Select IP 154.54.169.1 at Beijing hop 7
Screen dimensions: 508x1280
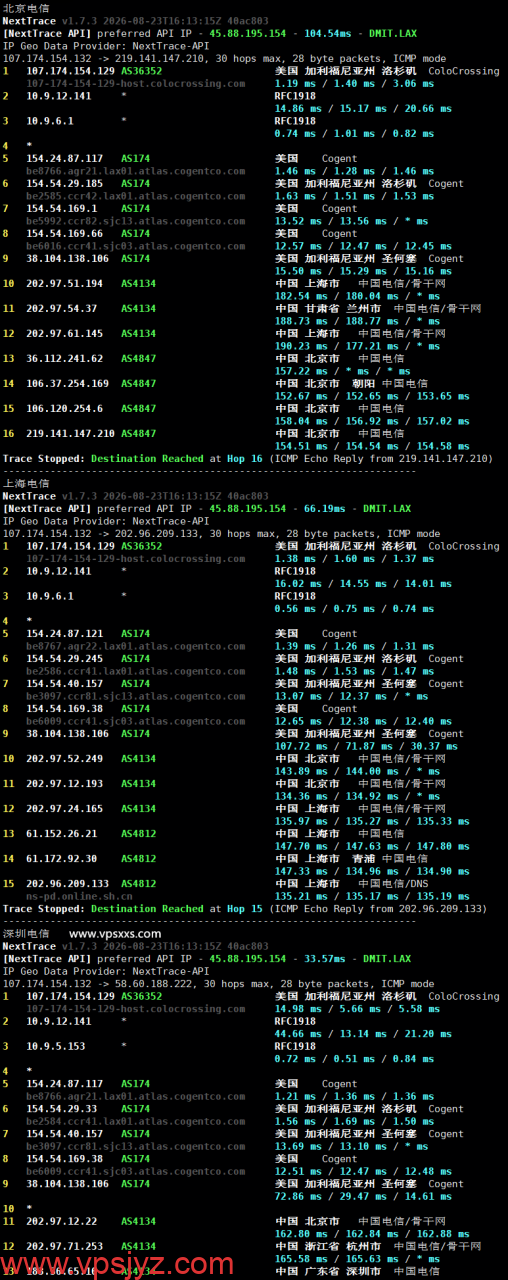pyautogui.click(x=61, y=208)
